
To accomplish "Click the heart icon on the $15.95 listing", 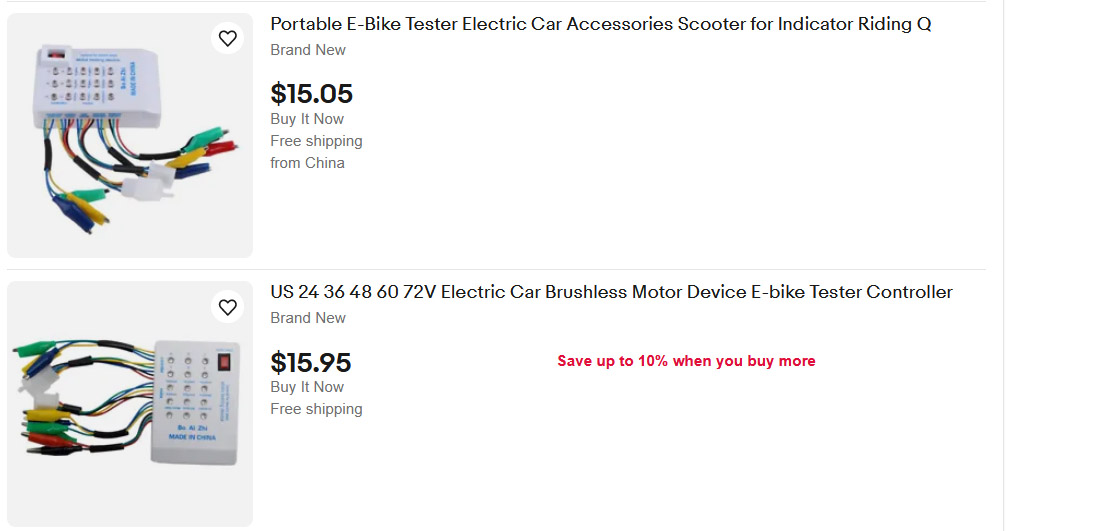I will [x=228, y=307].
